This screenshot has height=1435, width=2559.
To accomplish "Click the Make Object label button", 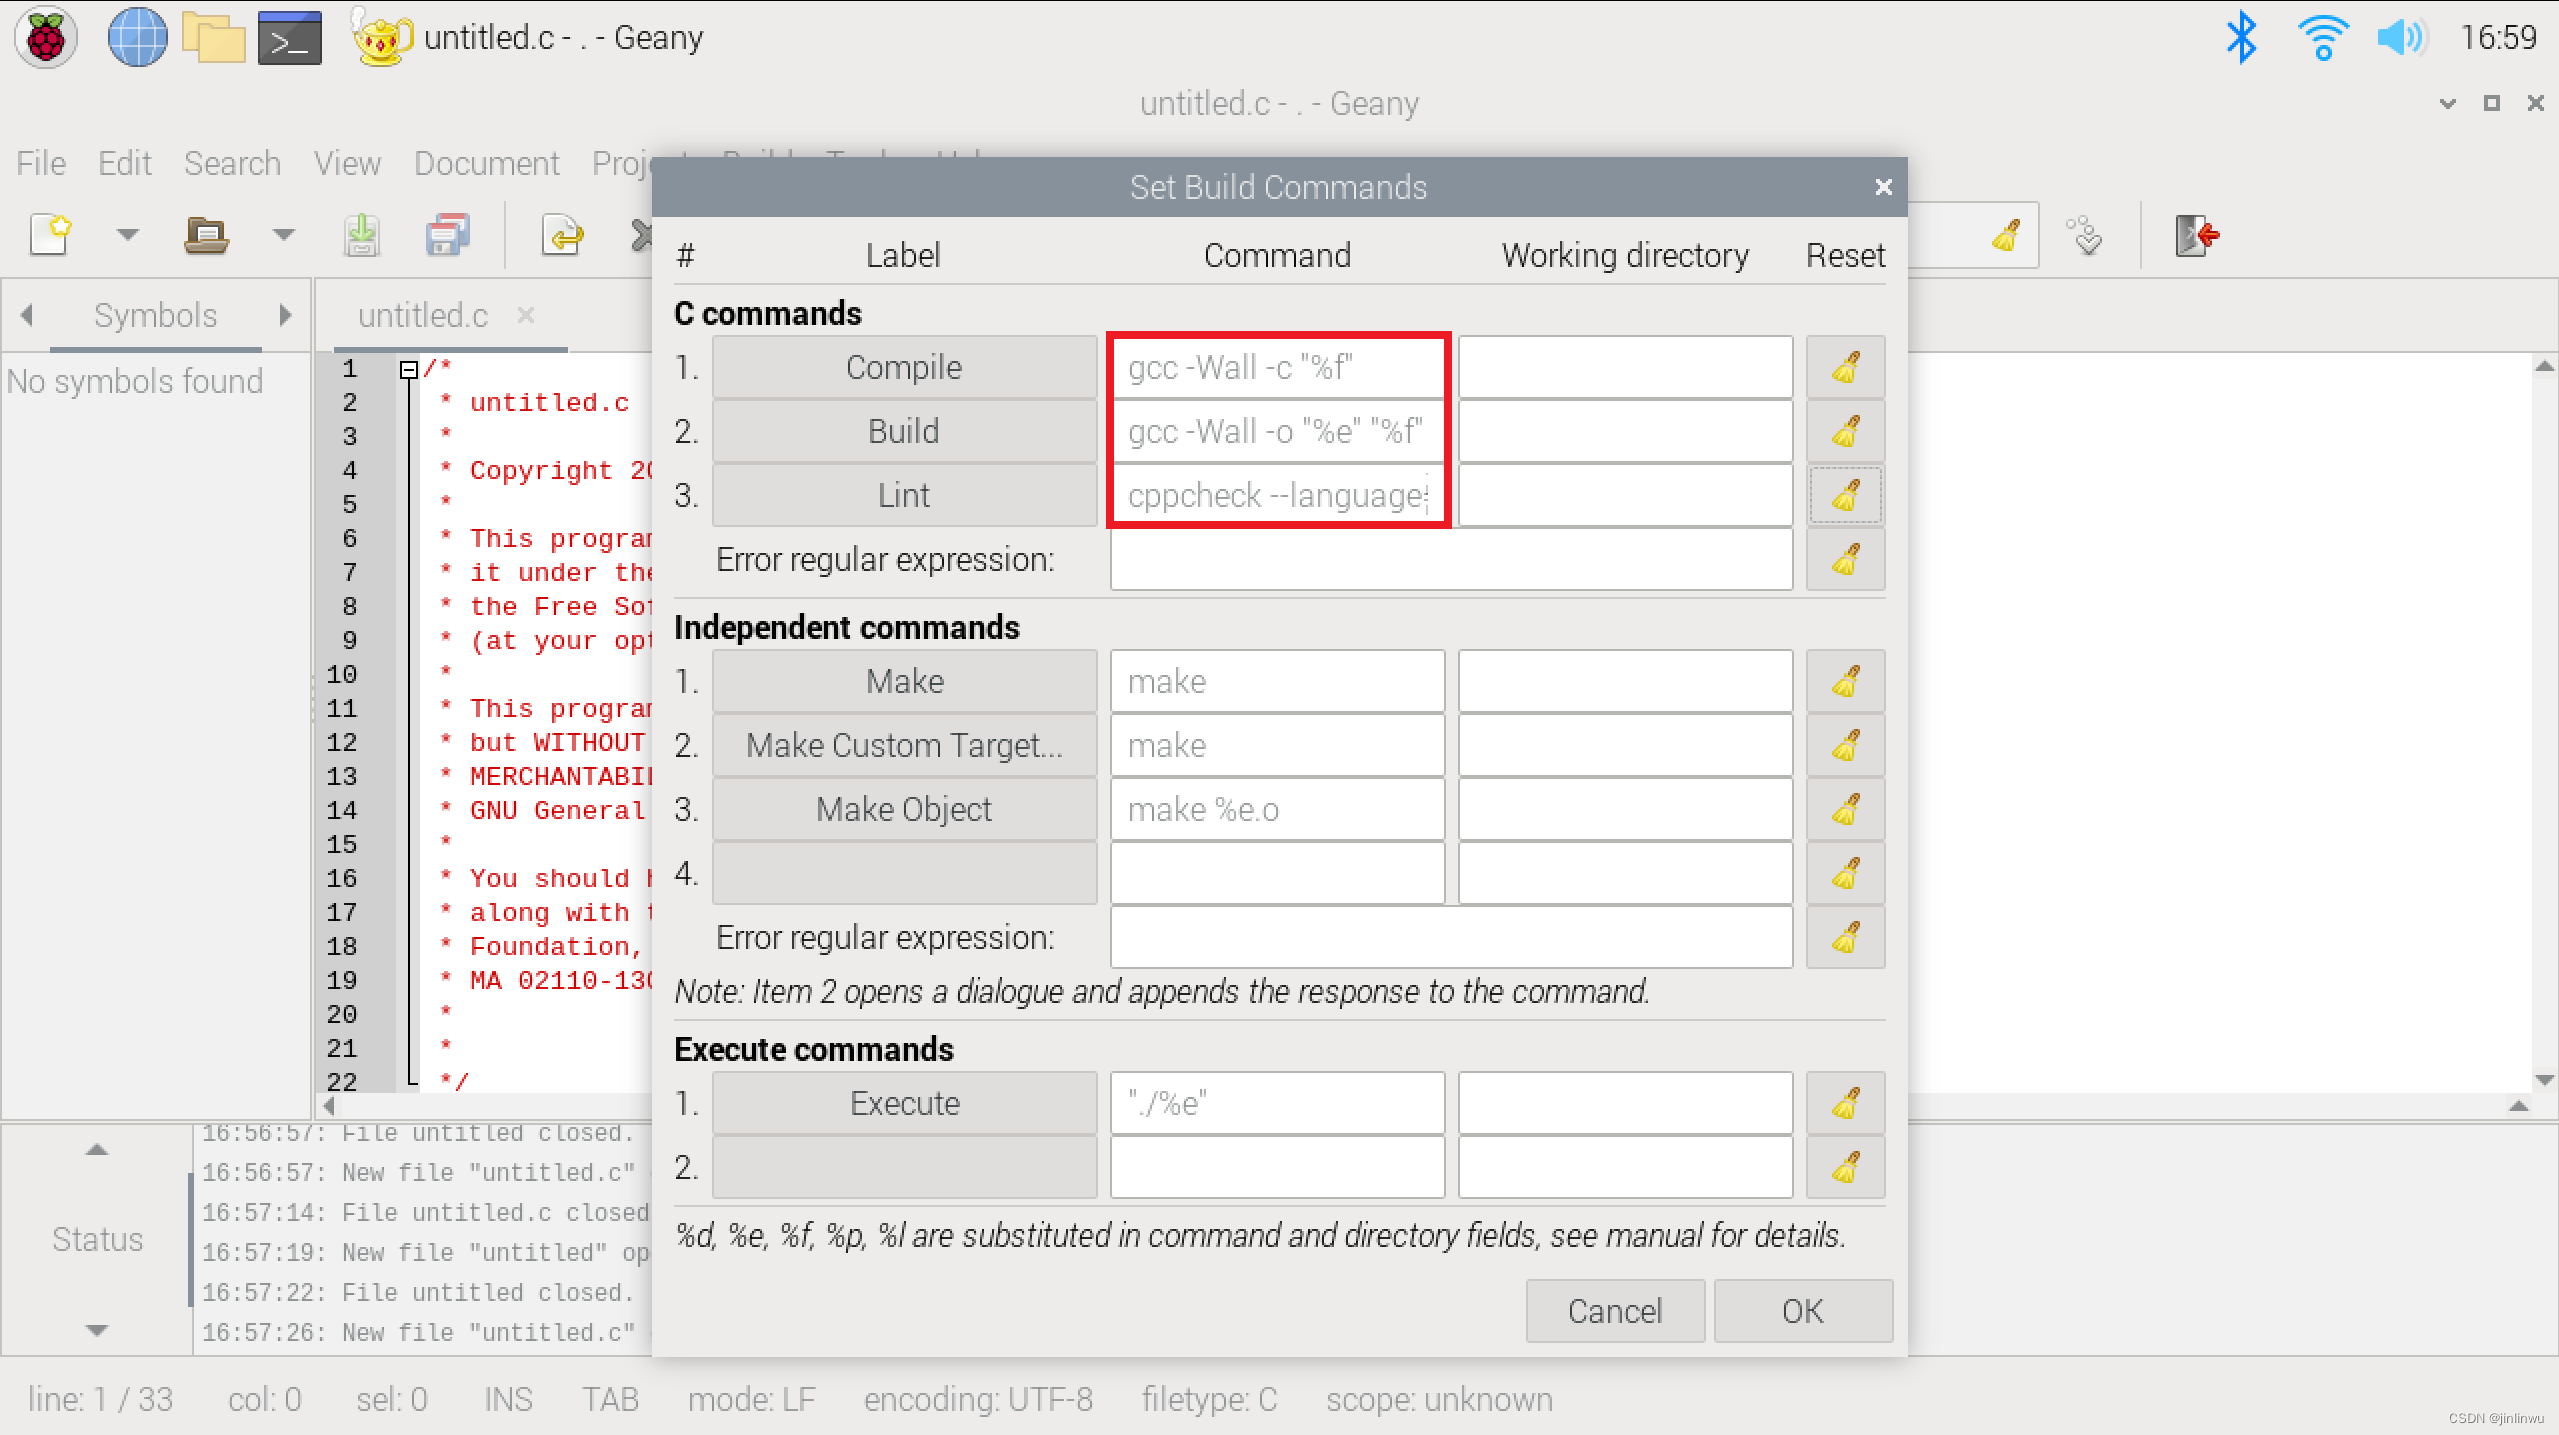I will coord(904,809).
